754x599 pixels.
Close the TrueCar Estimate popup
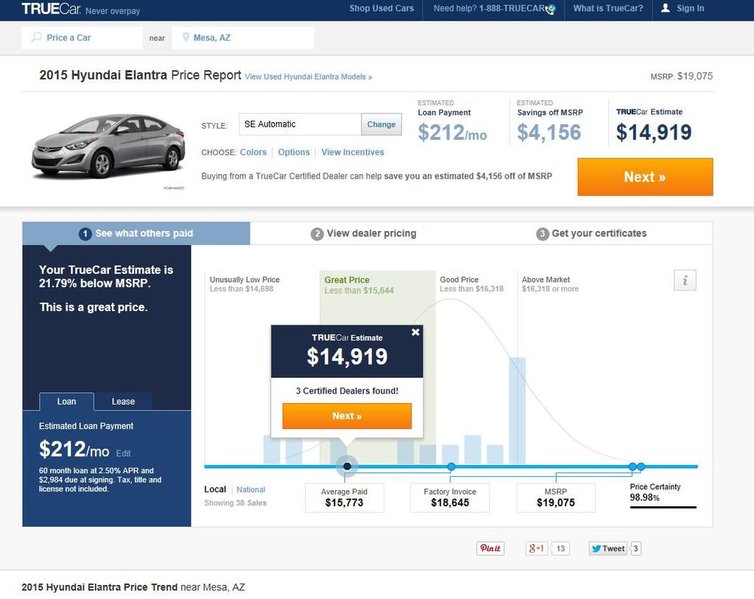(x=415, y=332)
